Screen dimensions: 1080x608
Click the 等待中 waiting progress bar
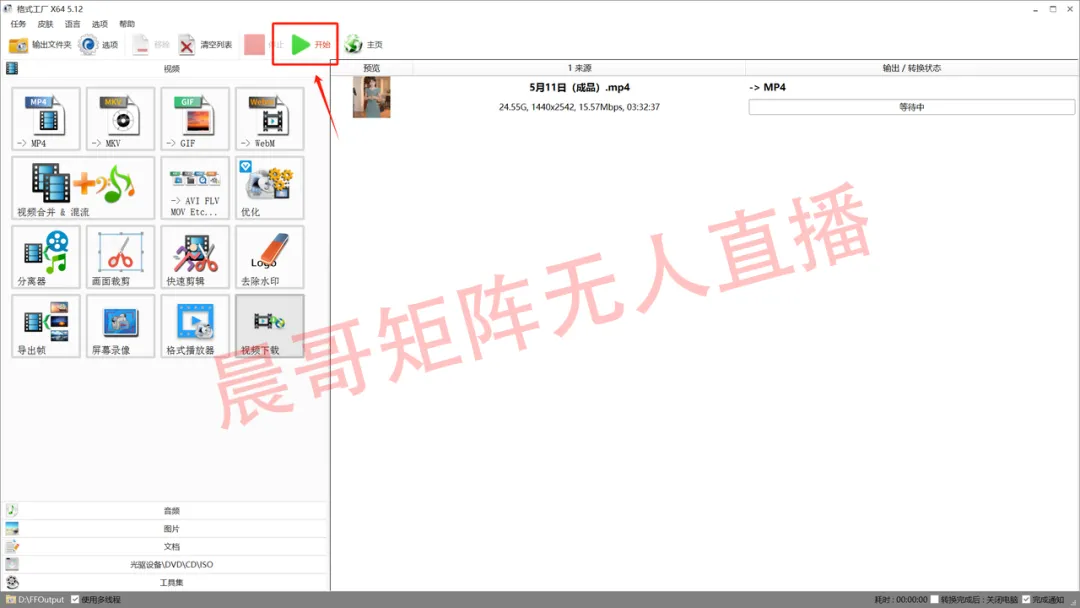click(x=911, y=107)
